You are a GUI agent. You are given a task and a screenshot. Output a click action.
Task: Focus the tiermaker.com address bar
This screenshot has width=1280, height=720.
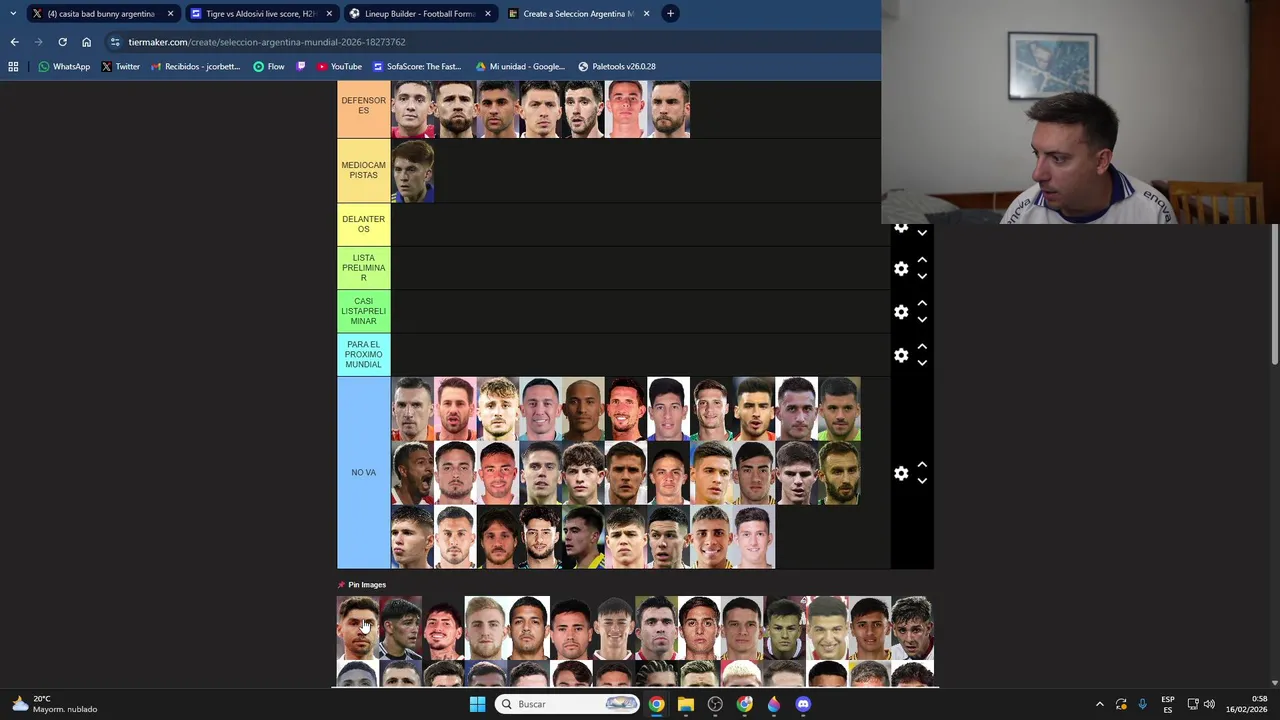click(x=490, y=42)
